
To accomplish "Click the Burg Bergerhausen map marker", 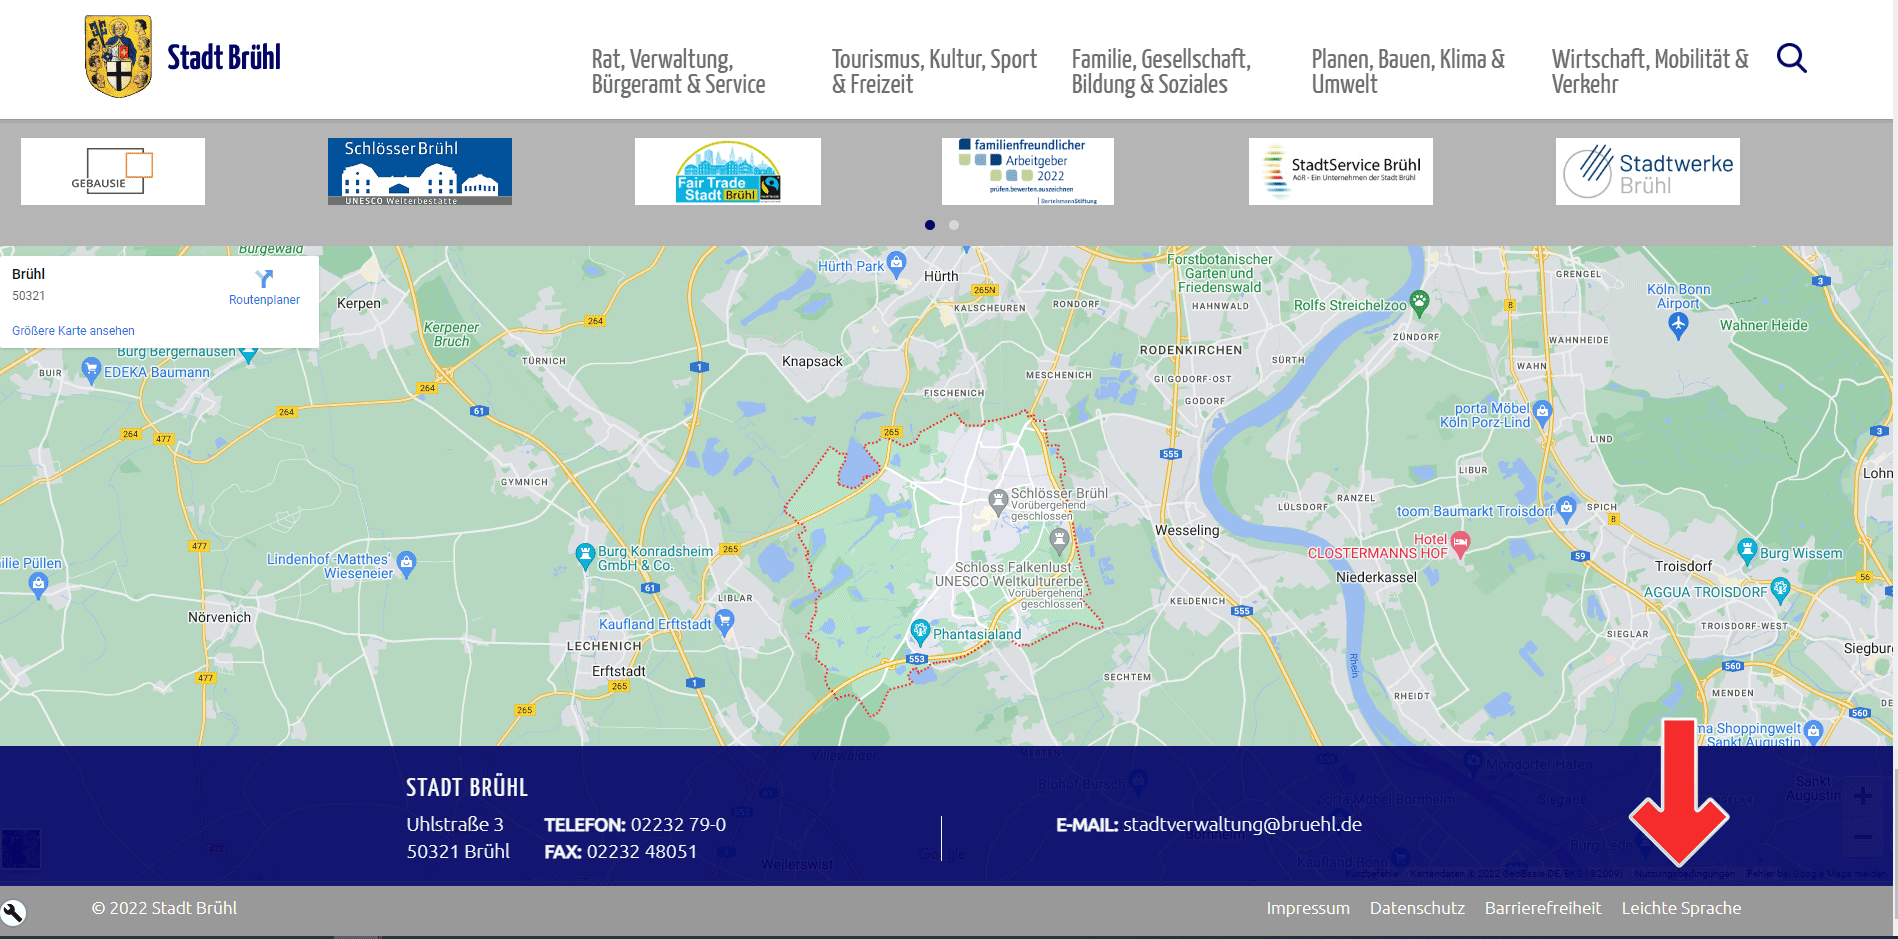I will (x=248, y=355).
